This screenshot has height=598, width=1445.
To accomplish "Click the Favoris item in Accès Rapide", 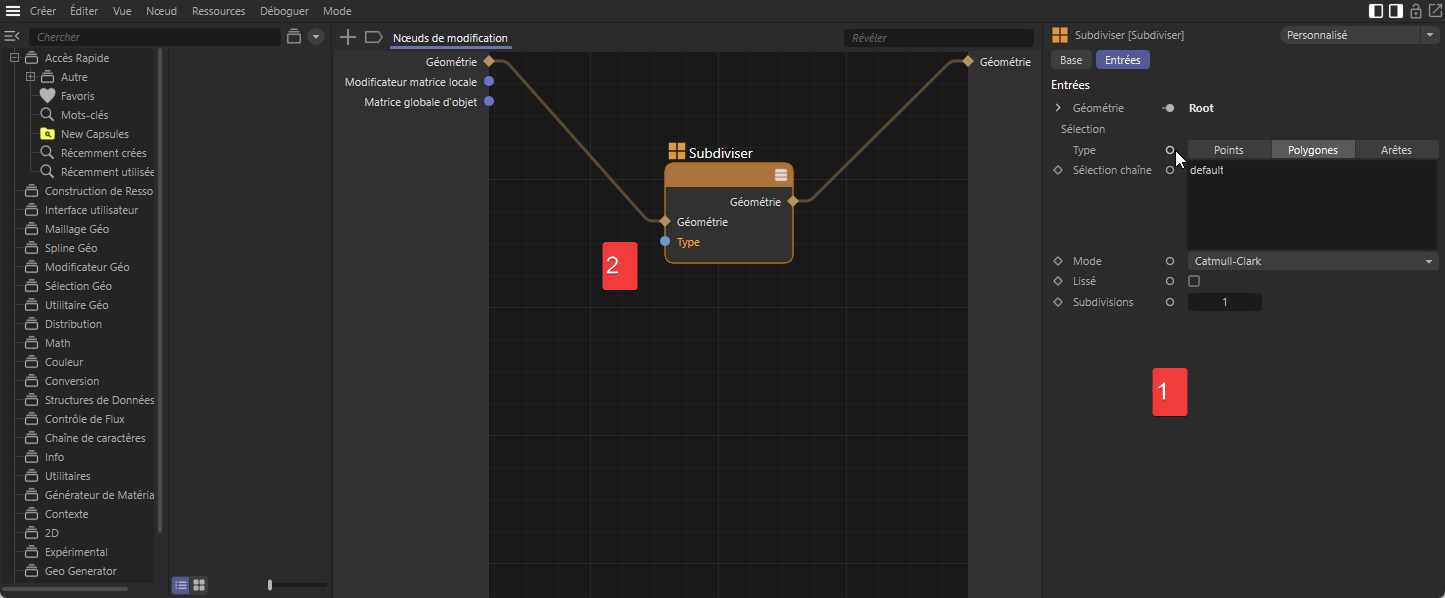I will coord(77,96).
